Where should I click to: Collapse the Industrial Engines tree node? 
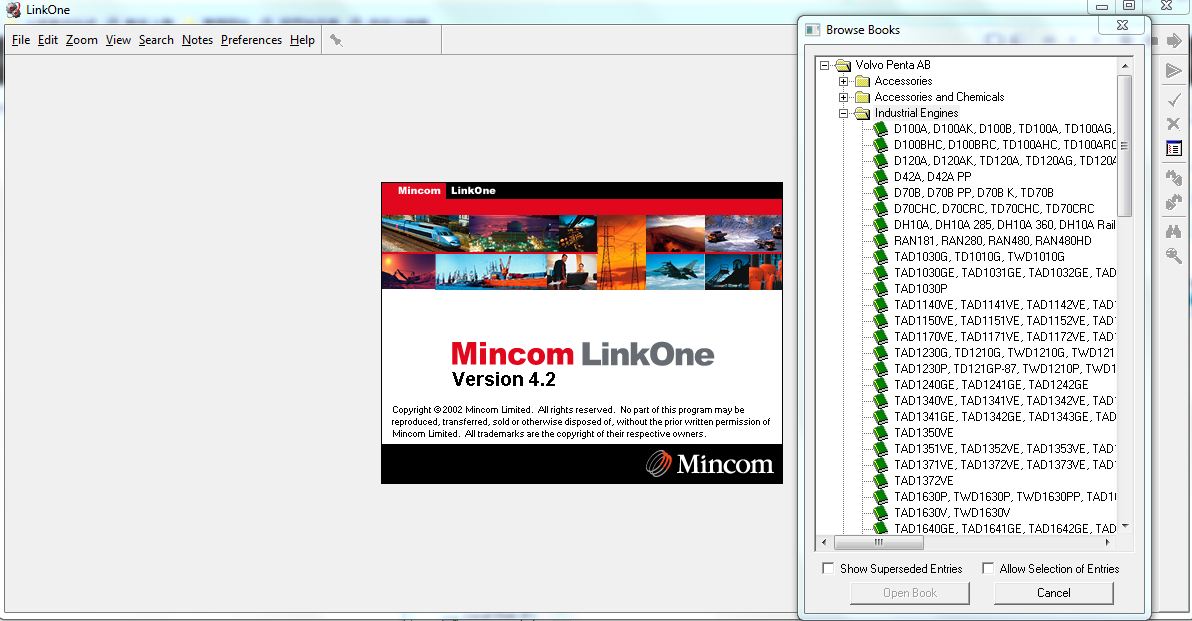pyautogui.click(x=843, y=113)
